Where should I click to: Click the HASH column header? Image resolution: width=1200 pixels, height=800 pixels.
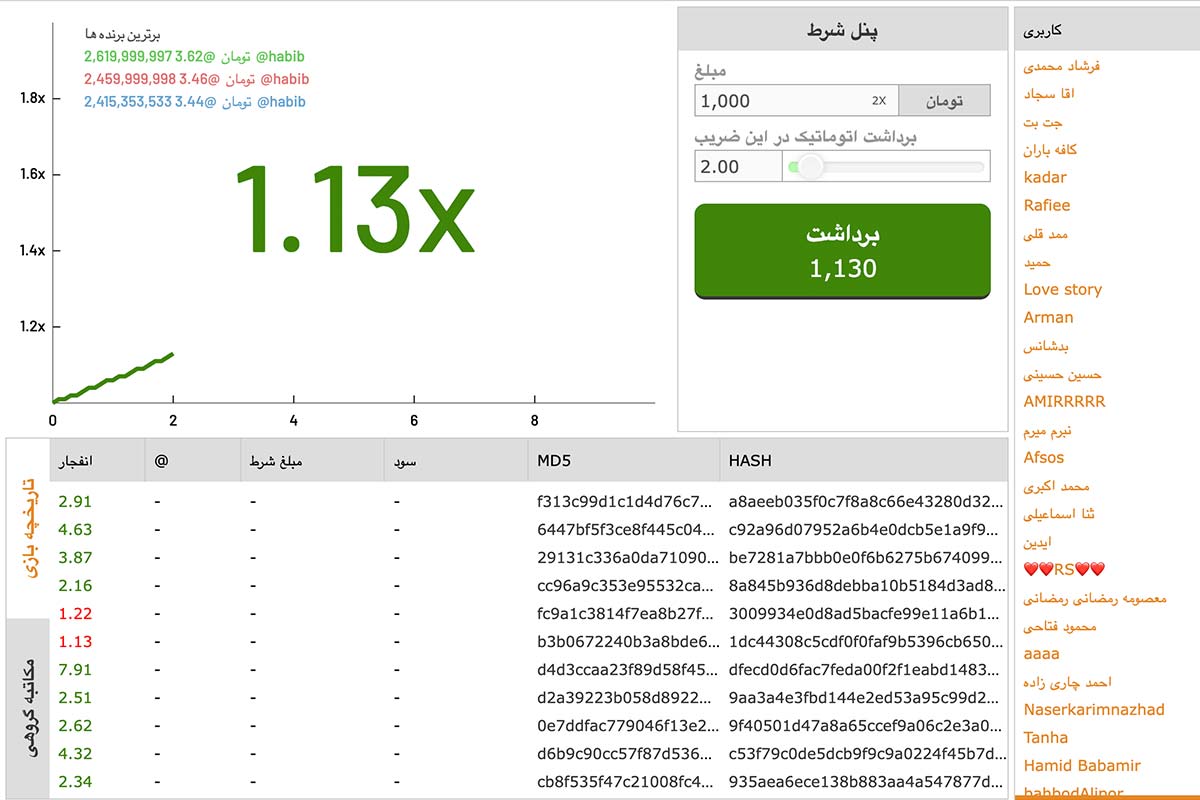pos(745,460)
